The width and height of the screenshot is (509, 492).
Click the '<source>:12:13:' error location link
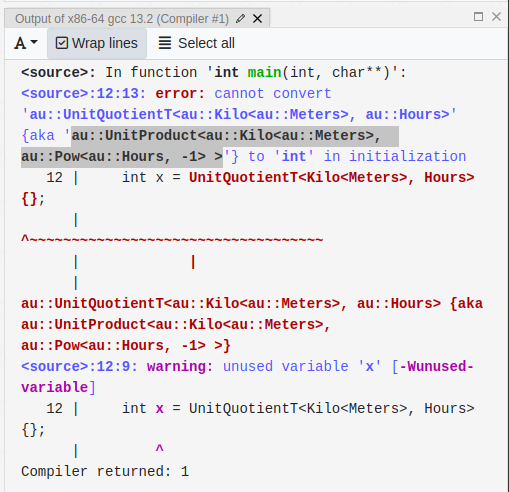click(x=84, y=93)
